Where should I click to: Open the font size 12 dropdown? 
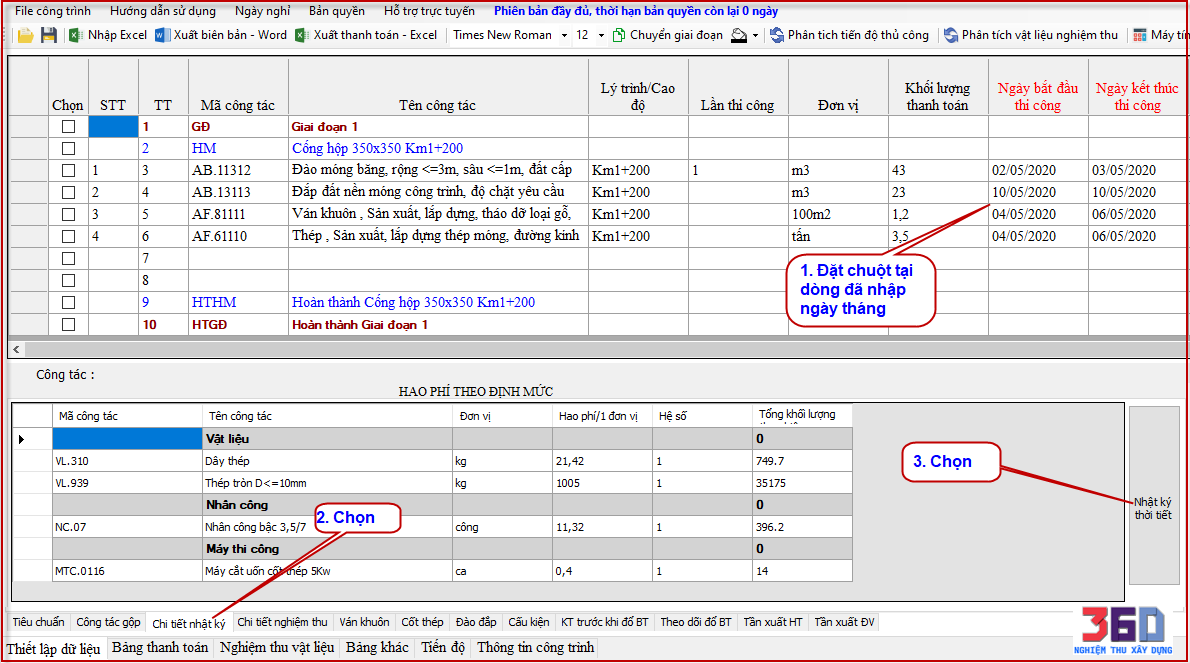[601, 35]
